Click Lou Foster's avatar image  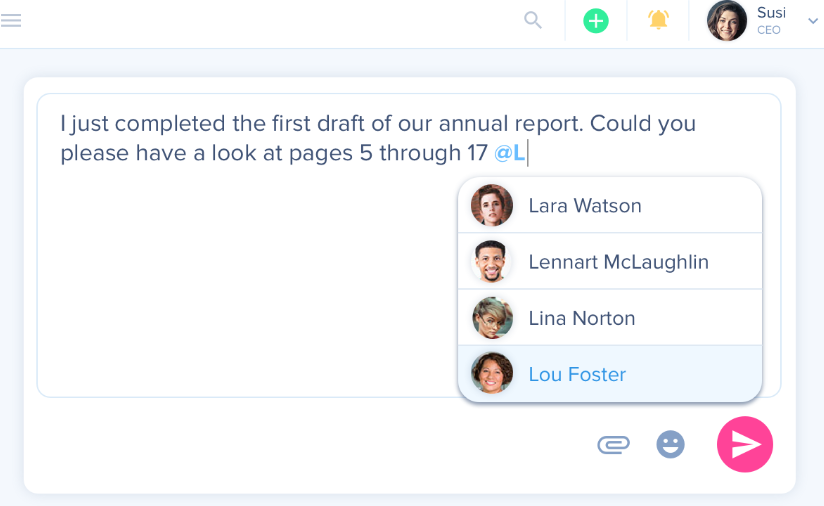pyautogui.click(x=492, y=374)
